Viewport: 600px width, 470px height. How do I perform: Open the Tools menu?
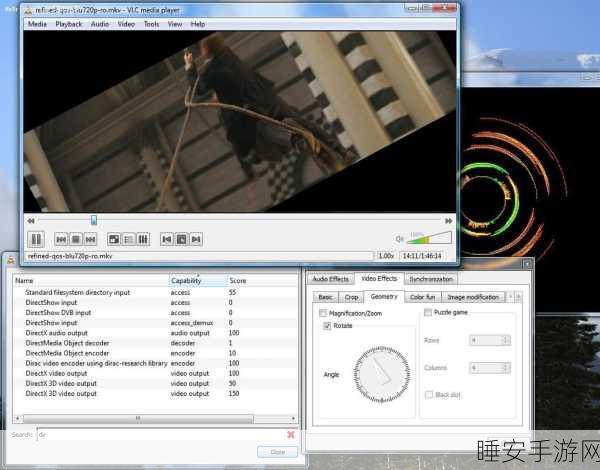(x=151, y=24)
